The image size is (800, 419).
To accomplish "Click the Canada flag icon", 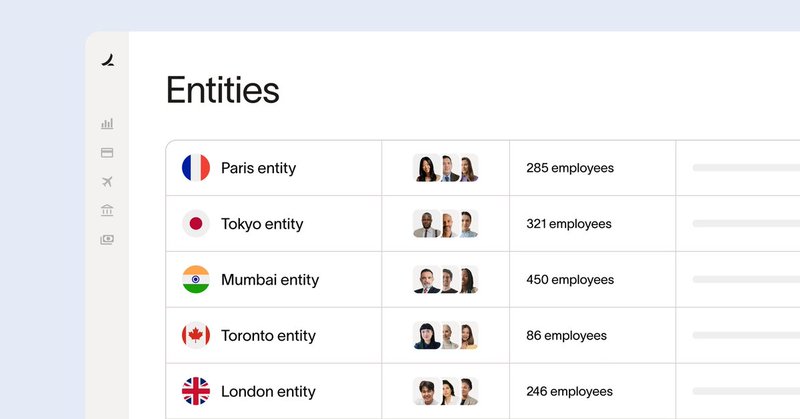I will pyautogui.click(x=196, y=335).
